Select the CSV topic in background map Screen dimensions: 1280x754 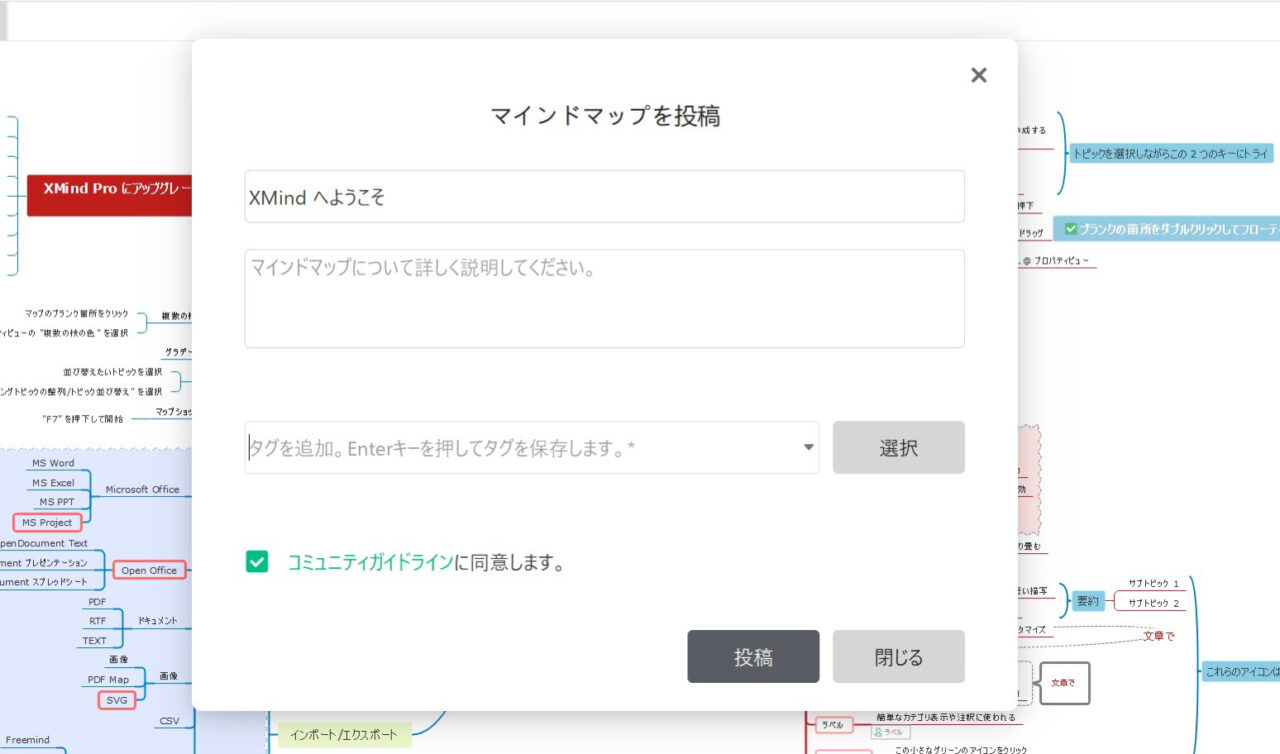[x=169, y=721]
